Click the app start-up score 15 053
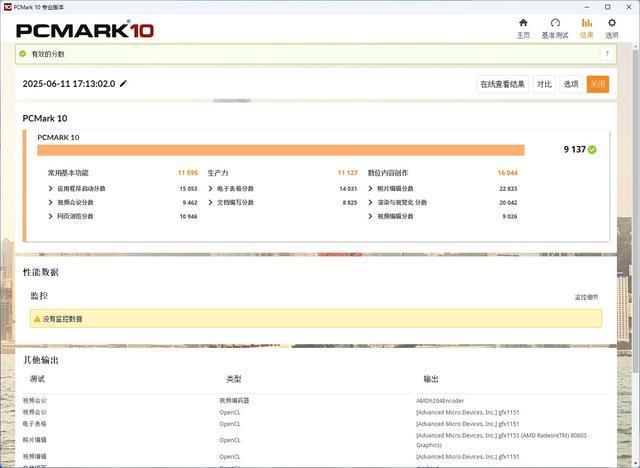This screenshot has height=468, width=640. [x=188, y=189]
